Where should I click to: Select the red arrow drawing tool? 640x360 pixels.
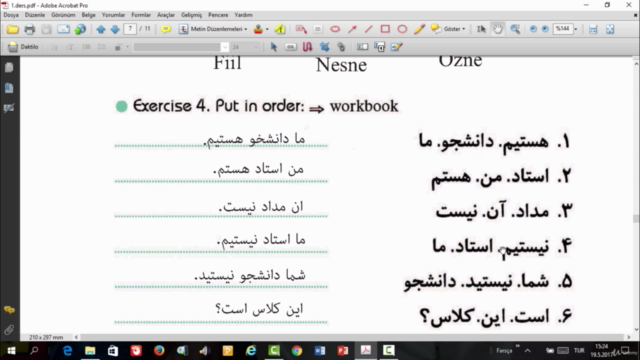pyautogui.click(x=352, y=29)
